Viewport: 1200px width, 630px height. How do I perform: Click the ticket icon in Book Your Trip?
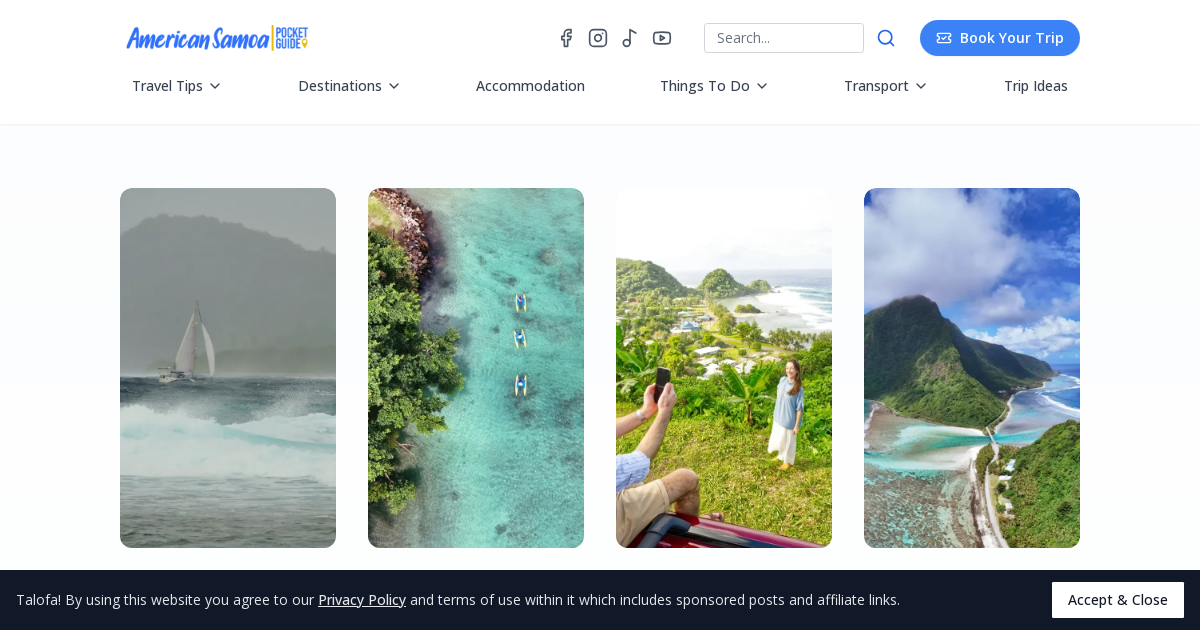(x=944, y=38)
